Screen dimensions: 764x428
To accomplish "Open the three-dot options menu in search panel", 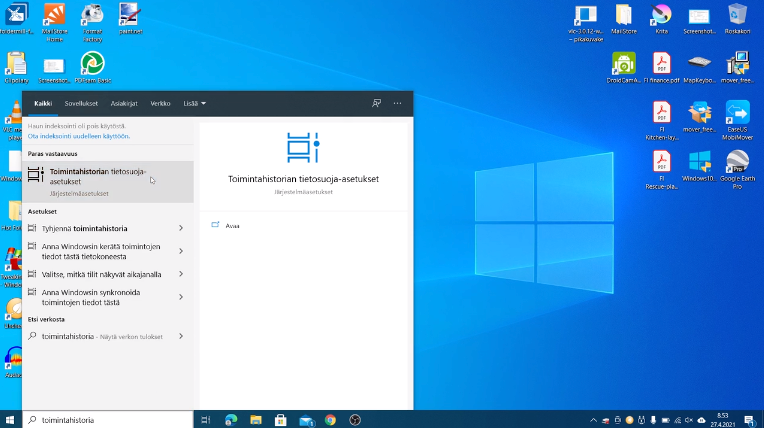I will pyautogui.click(x=397, y=103).
